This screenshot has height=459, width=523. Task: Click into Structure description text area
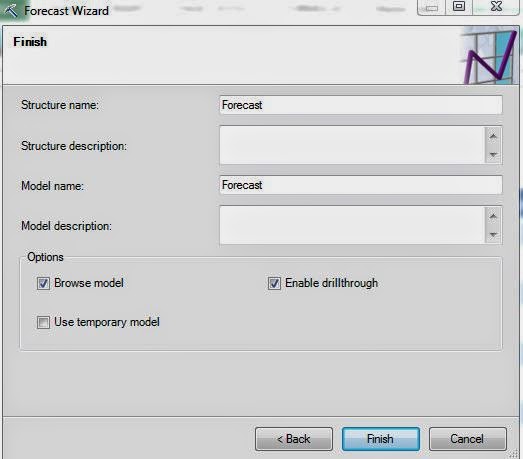point(352,145)
